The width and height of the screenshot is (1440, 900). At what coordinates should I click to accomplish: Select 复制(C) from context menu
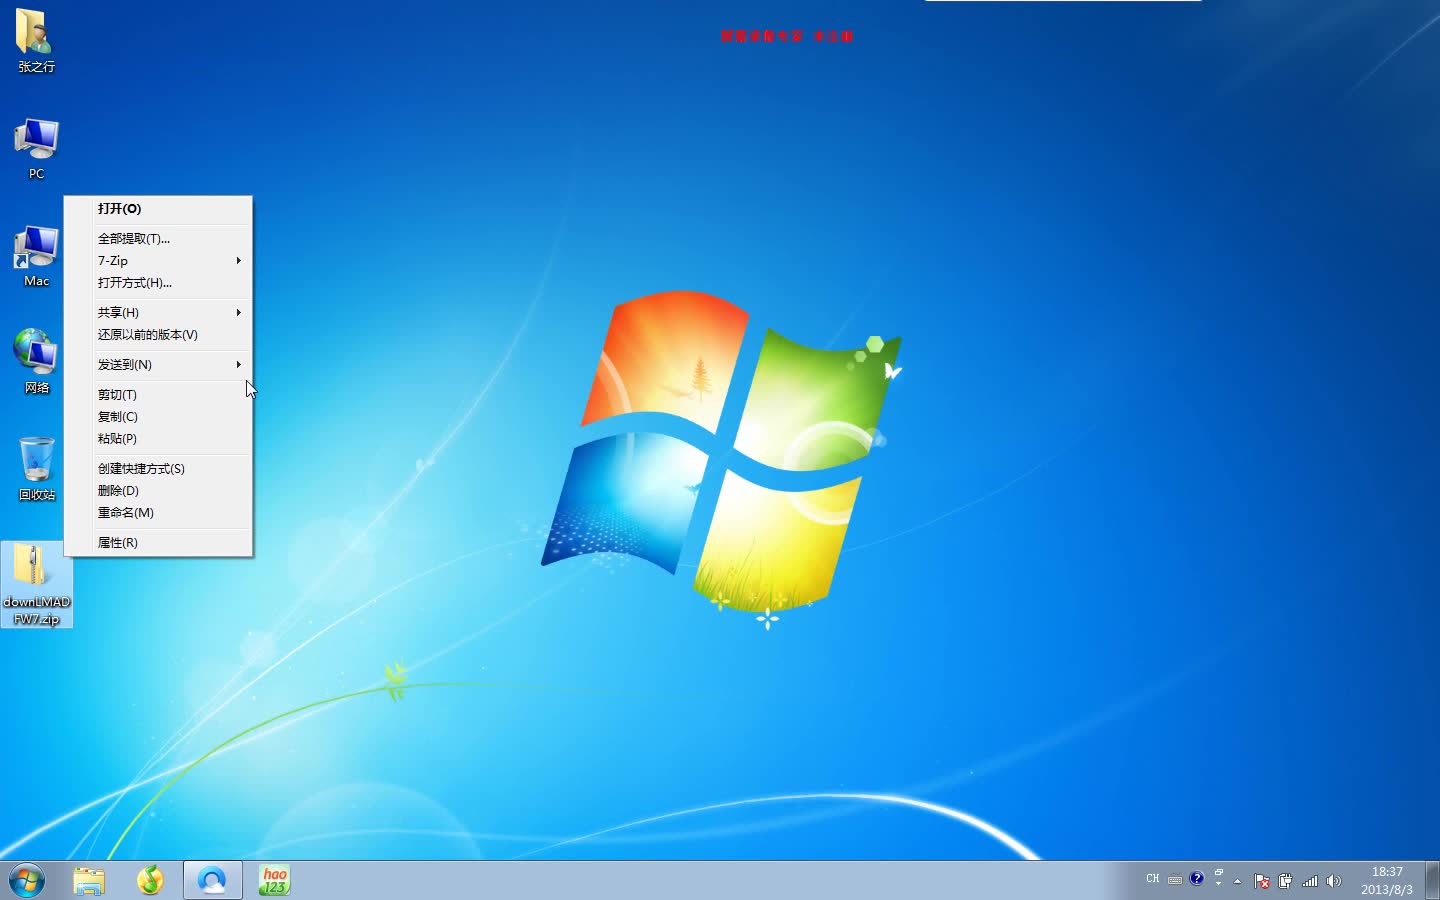click(x=158, y=416)
